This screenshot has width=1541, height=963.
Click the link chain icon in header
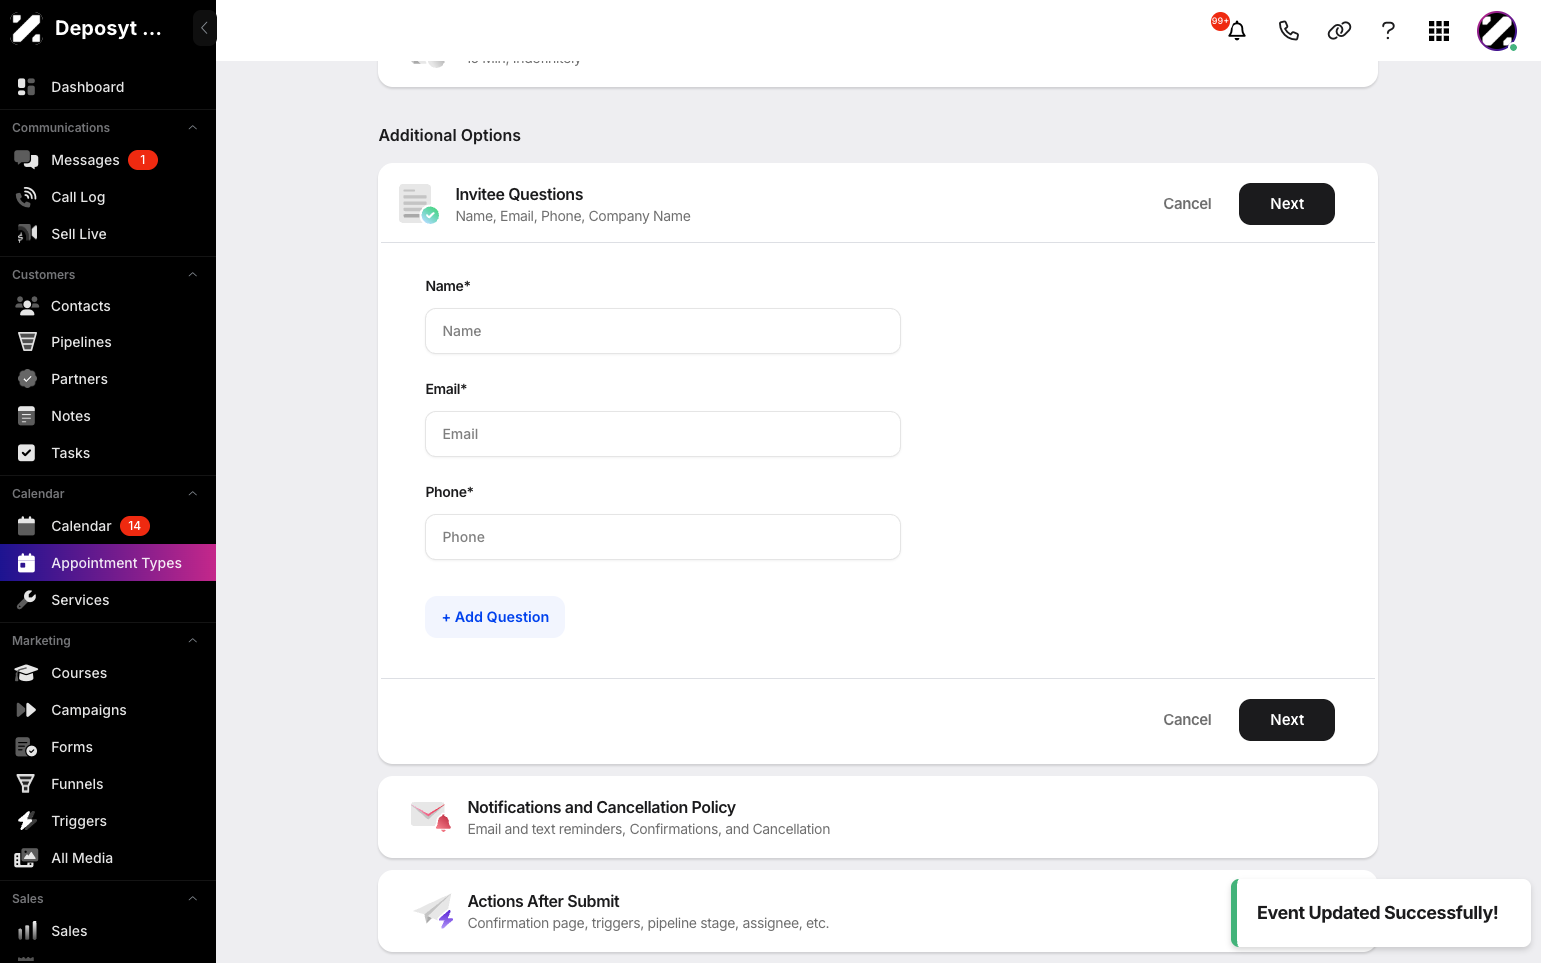(x=1339, y=31)
